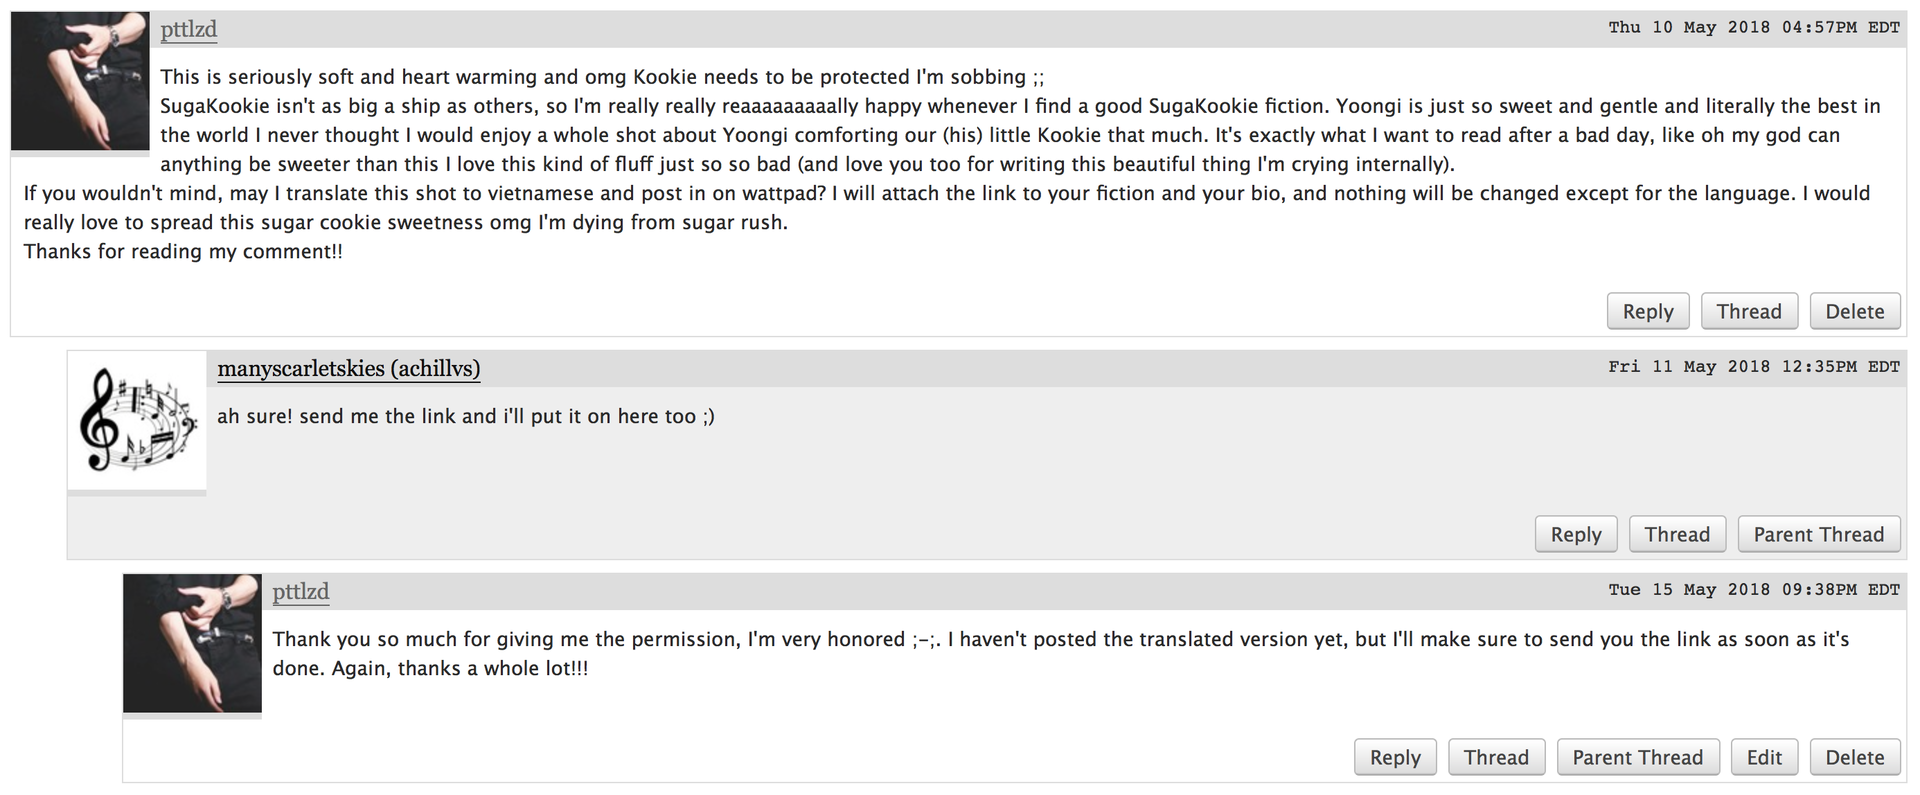
Task: Edit the last comment by pttlzd
Action: click(1764, 758)
